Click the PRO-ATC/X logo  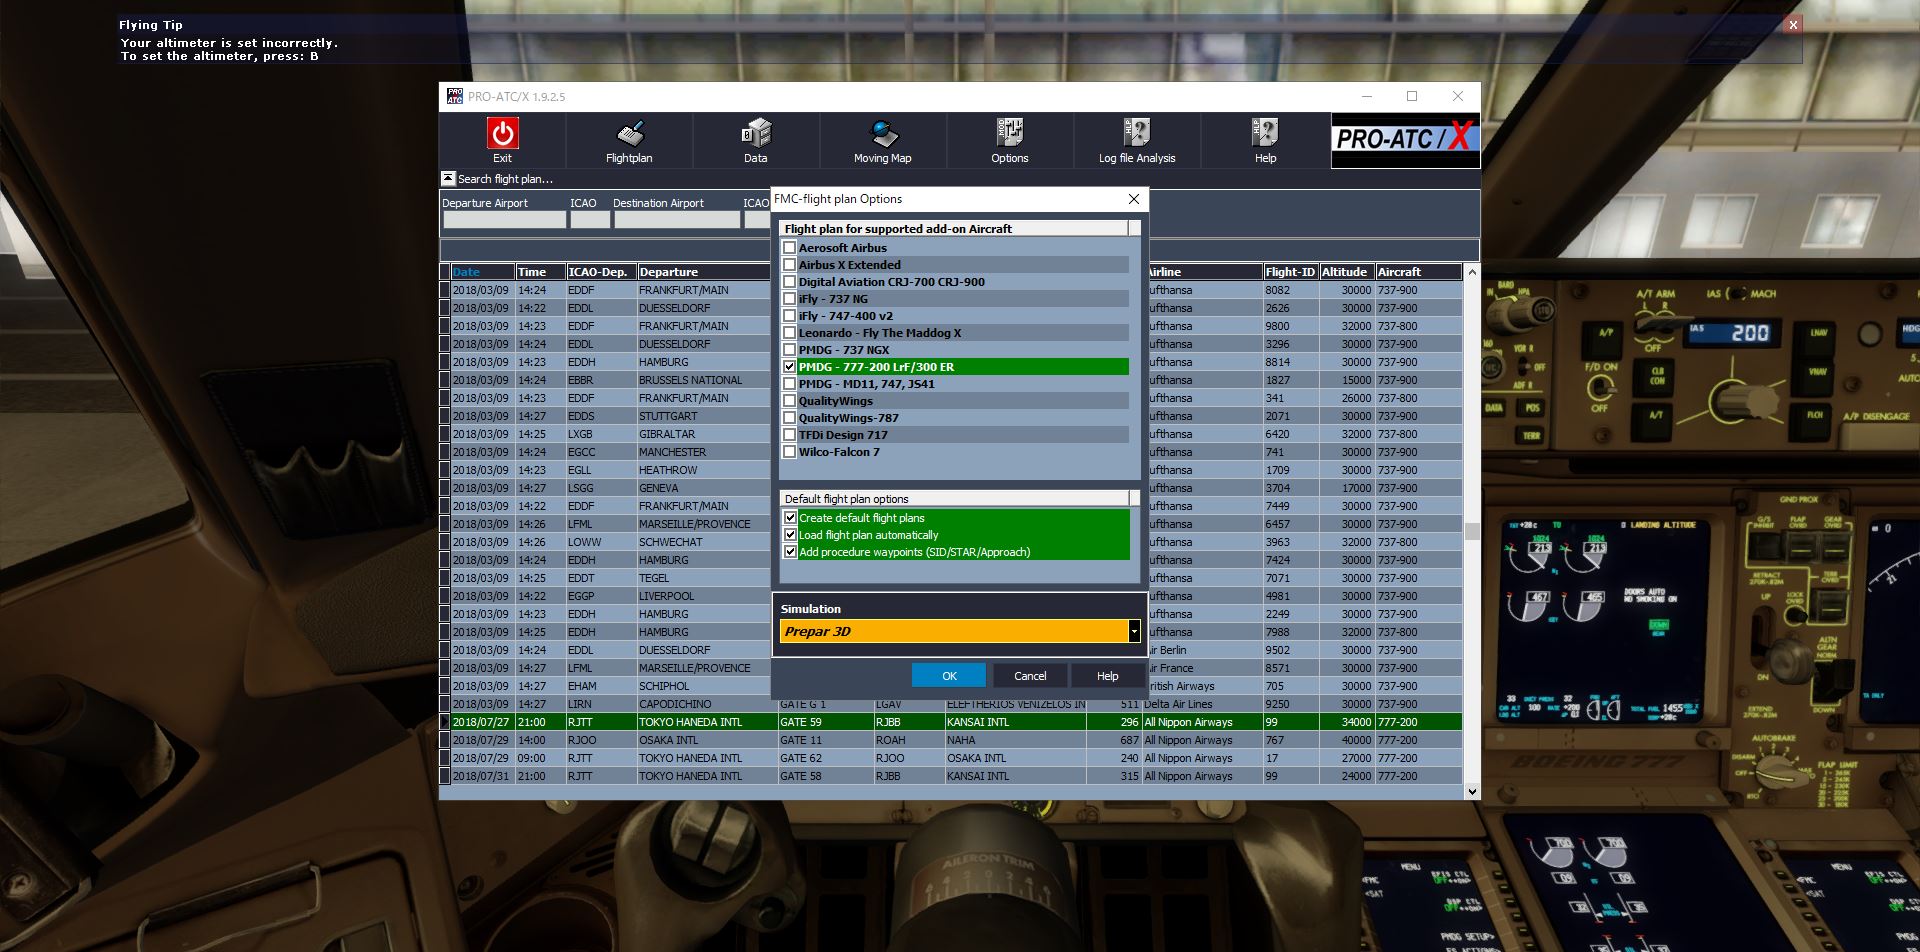point(1404,139)
